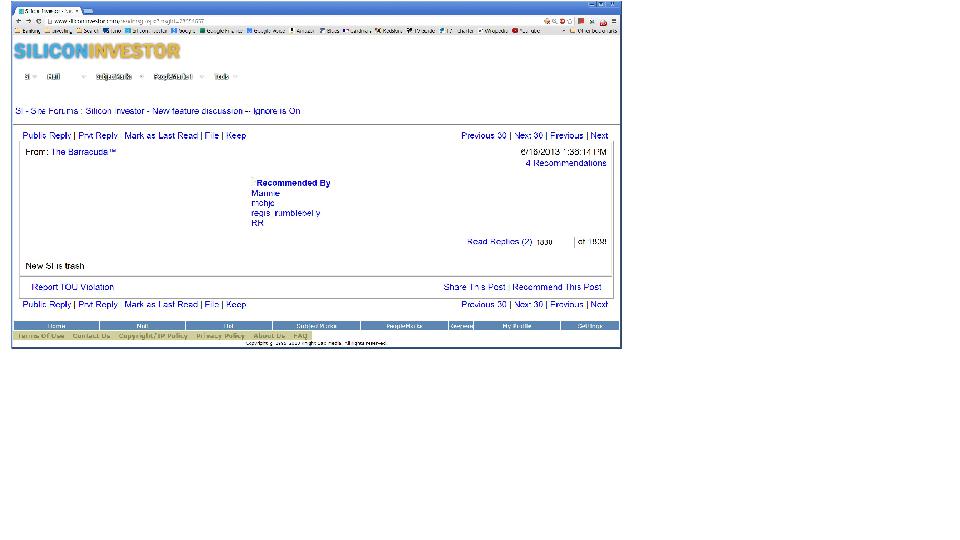
Task: Open the Tools header menu
Action: 222,77
